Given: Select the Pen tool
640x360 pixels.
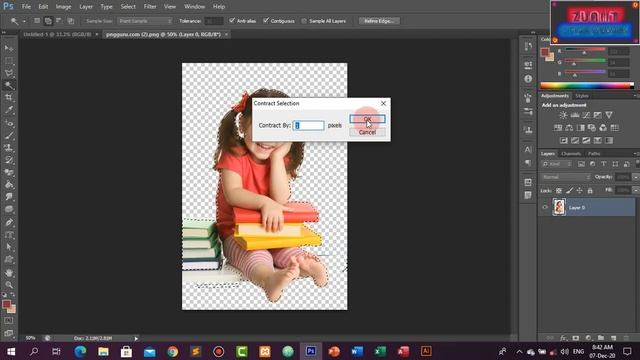Looking at the screenshot, I should pos(9,222).
